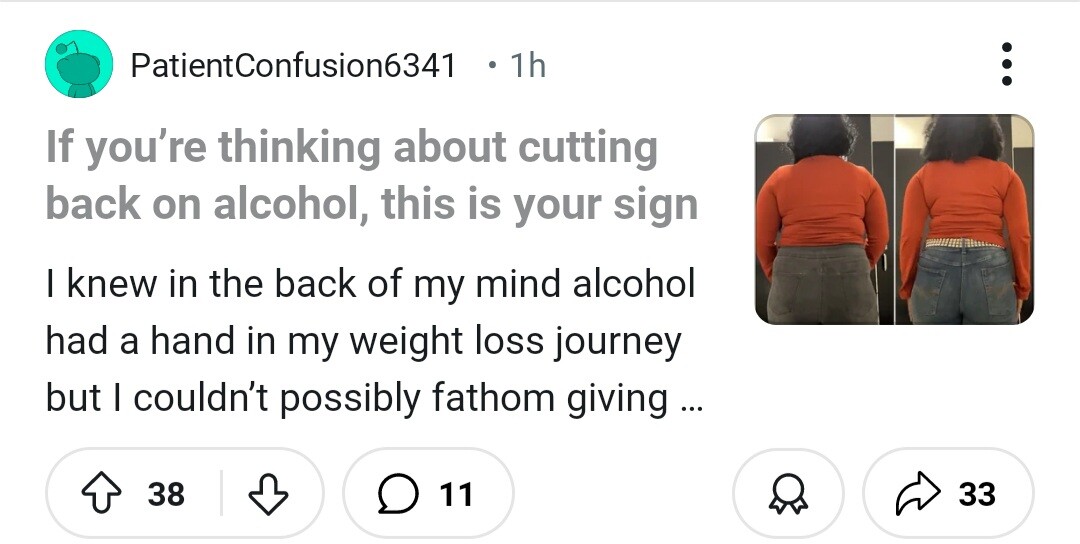Open the three-dot overflow menu
1080x544 pixels.
1006,64
